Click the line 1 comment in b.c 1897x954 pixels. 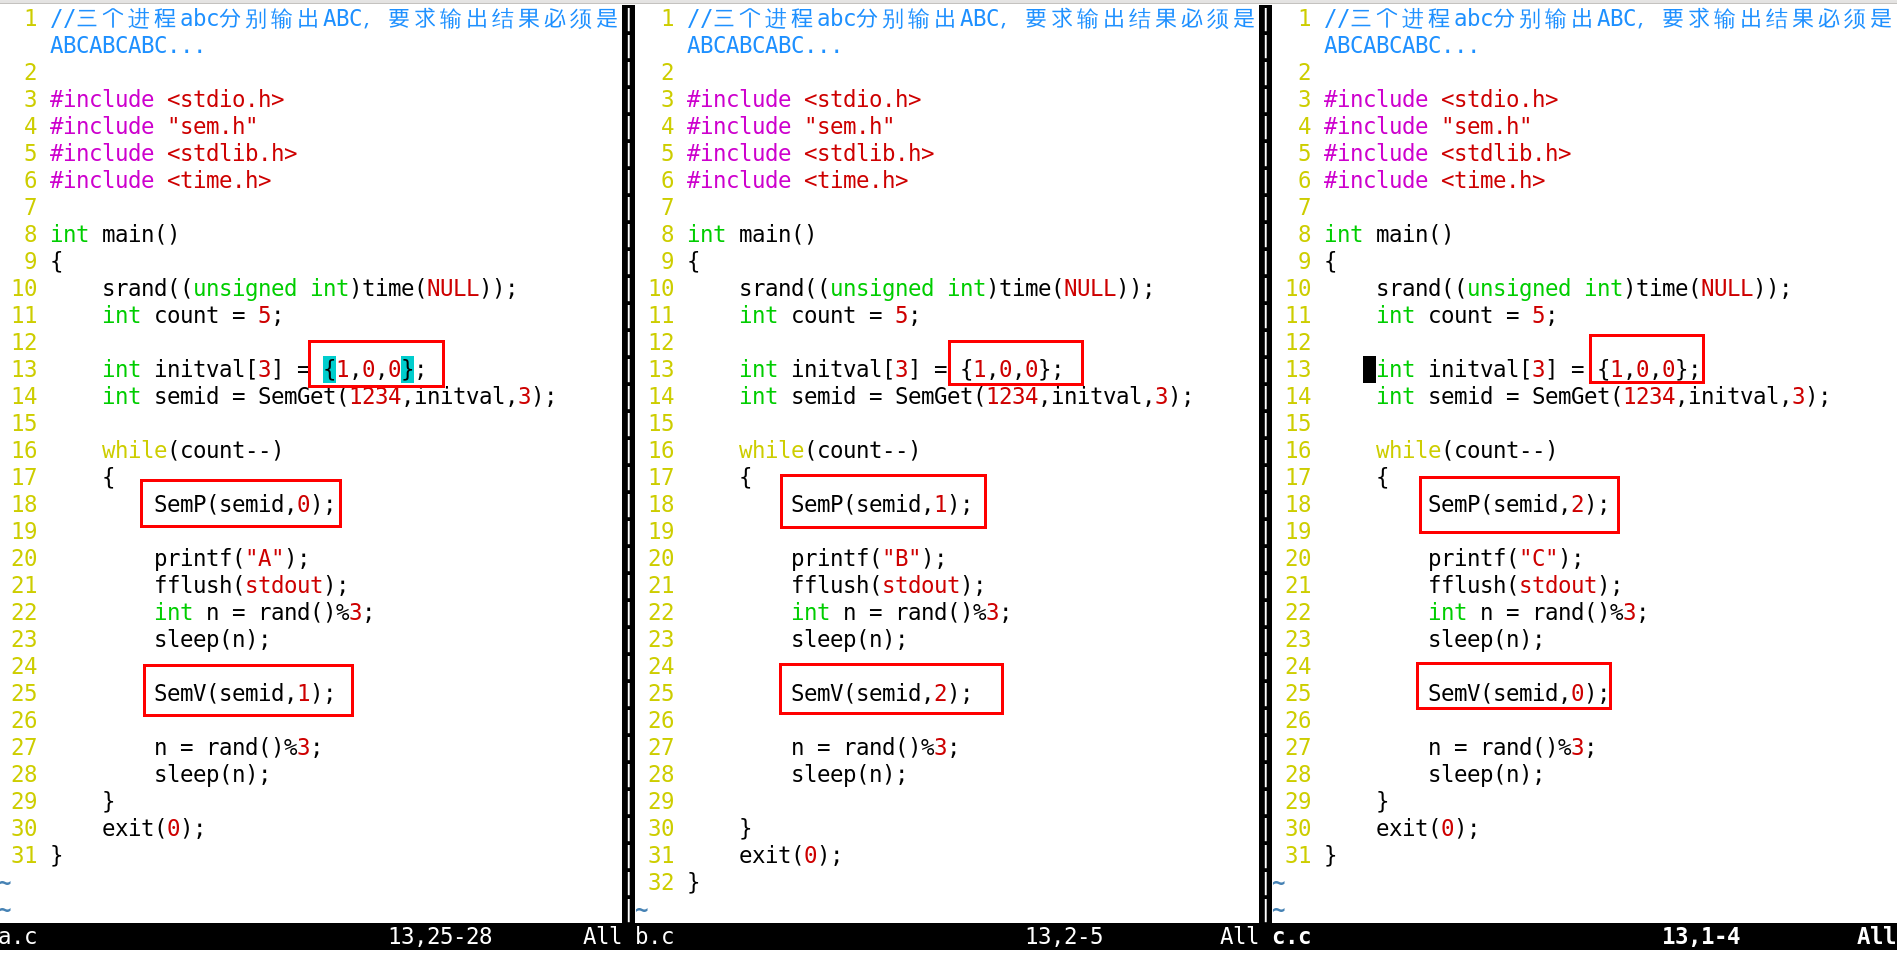pos(972,32)
